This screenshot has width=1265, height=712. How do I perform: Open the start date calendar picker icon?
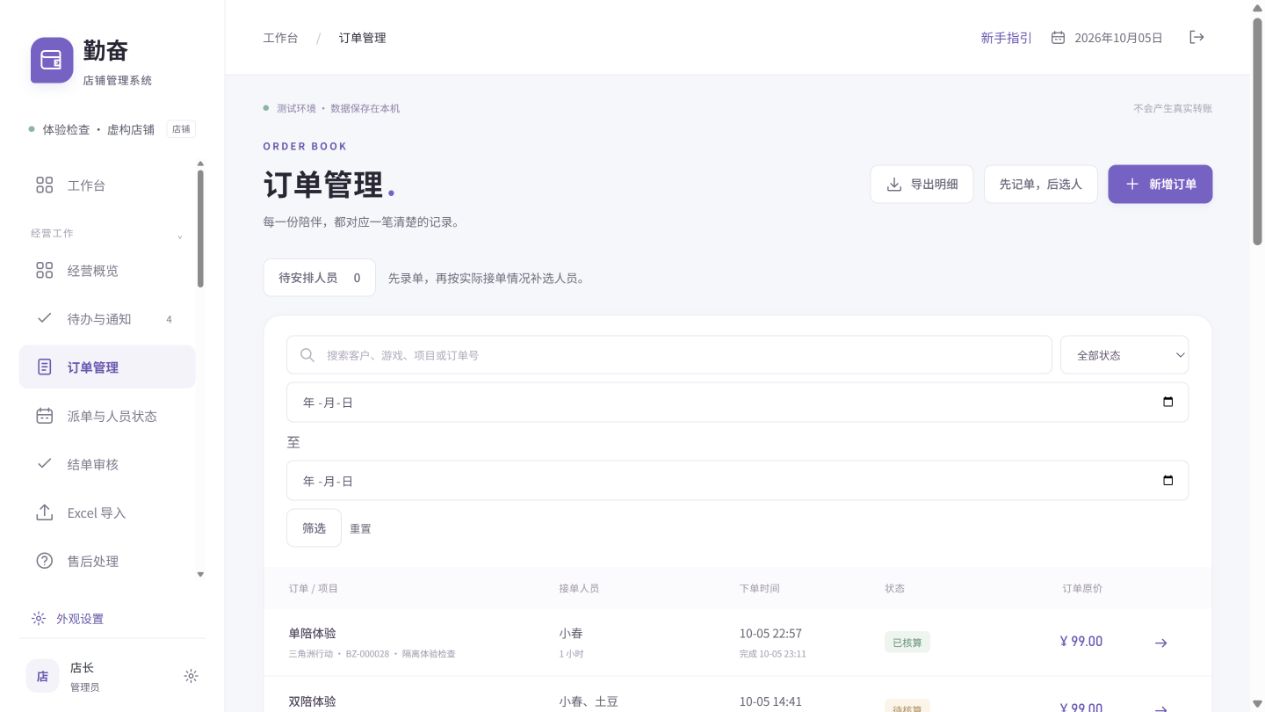pyautogui.click(x=1168, y=402)
